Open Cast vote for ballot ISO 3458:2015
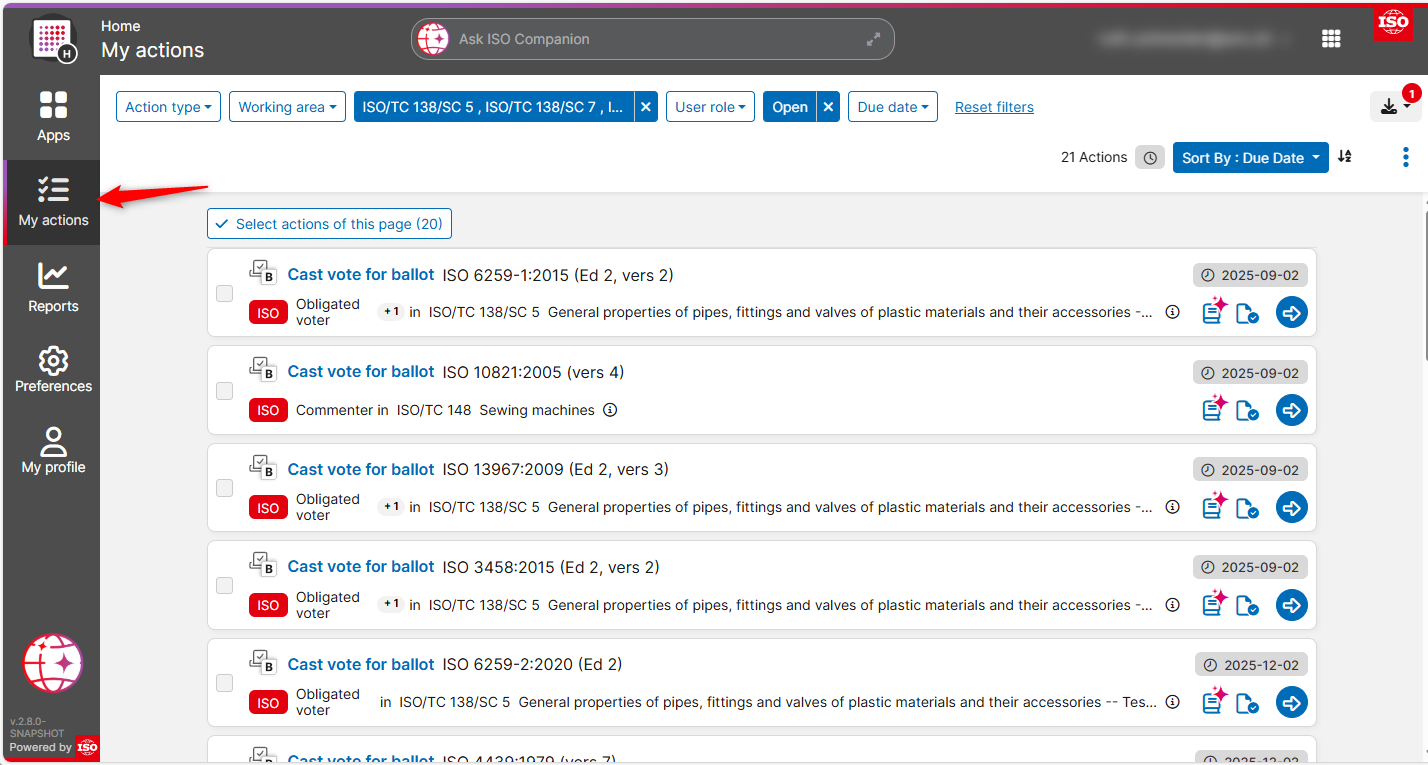Image resolution: width=1428 pixels, height=765 pixels. [x=361, y=566]
